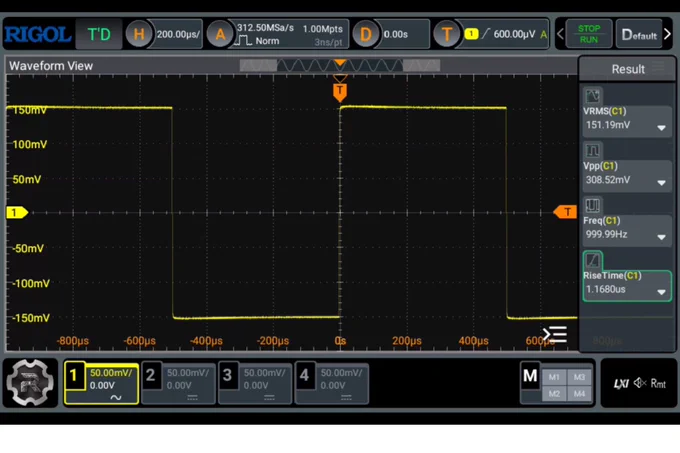Open the gear function navigation icon

click(30, 383)
